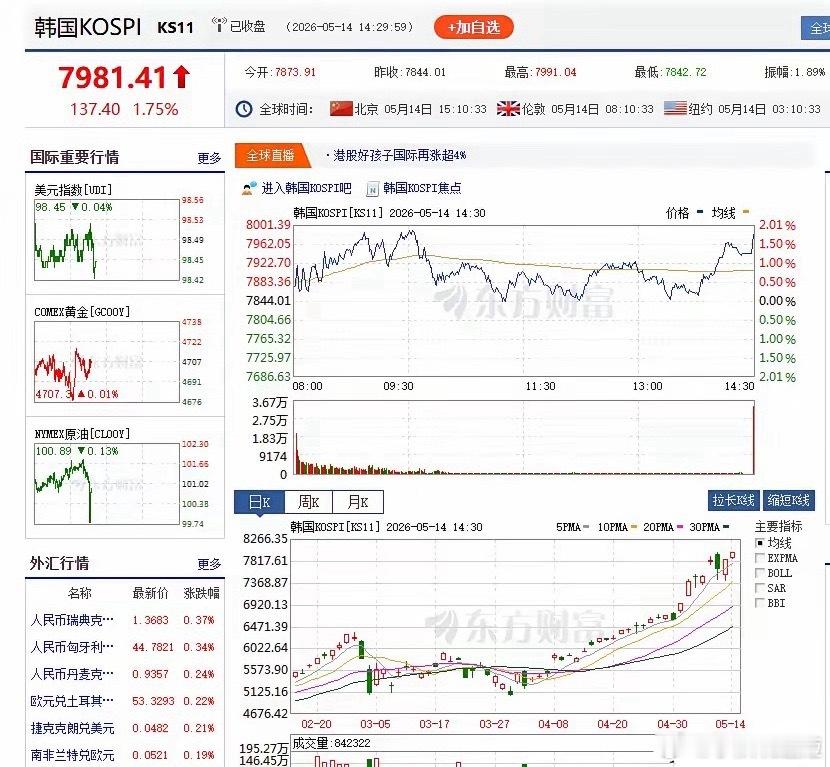Image resolution: width=830 pixels, height=767 pixels.
Task: Click the 欧元兑土耳其… forex row
Action: [125, 701]
